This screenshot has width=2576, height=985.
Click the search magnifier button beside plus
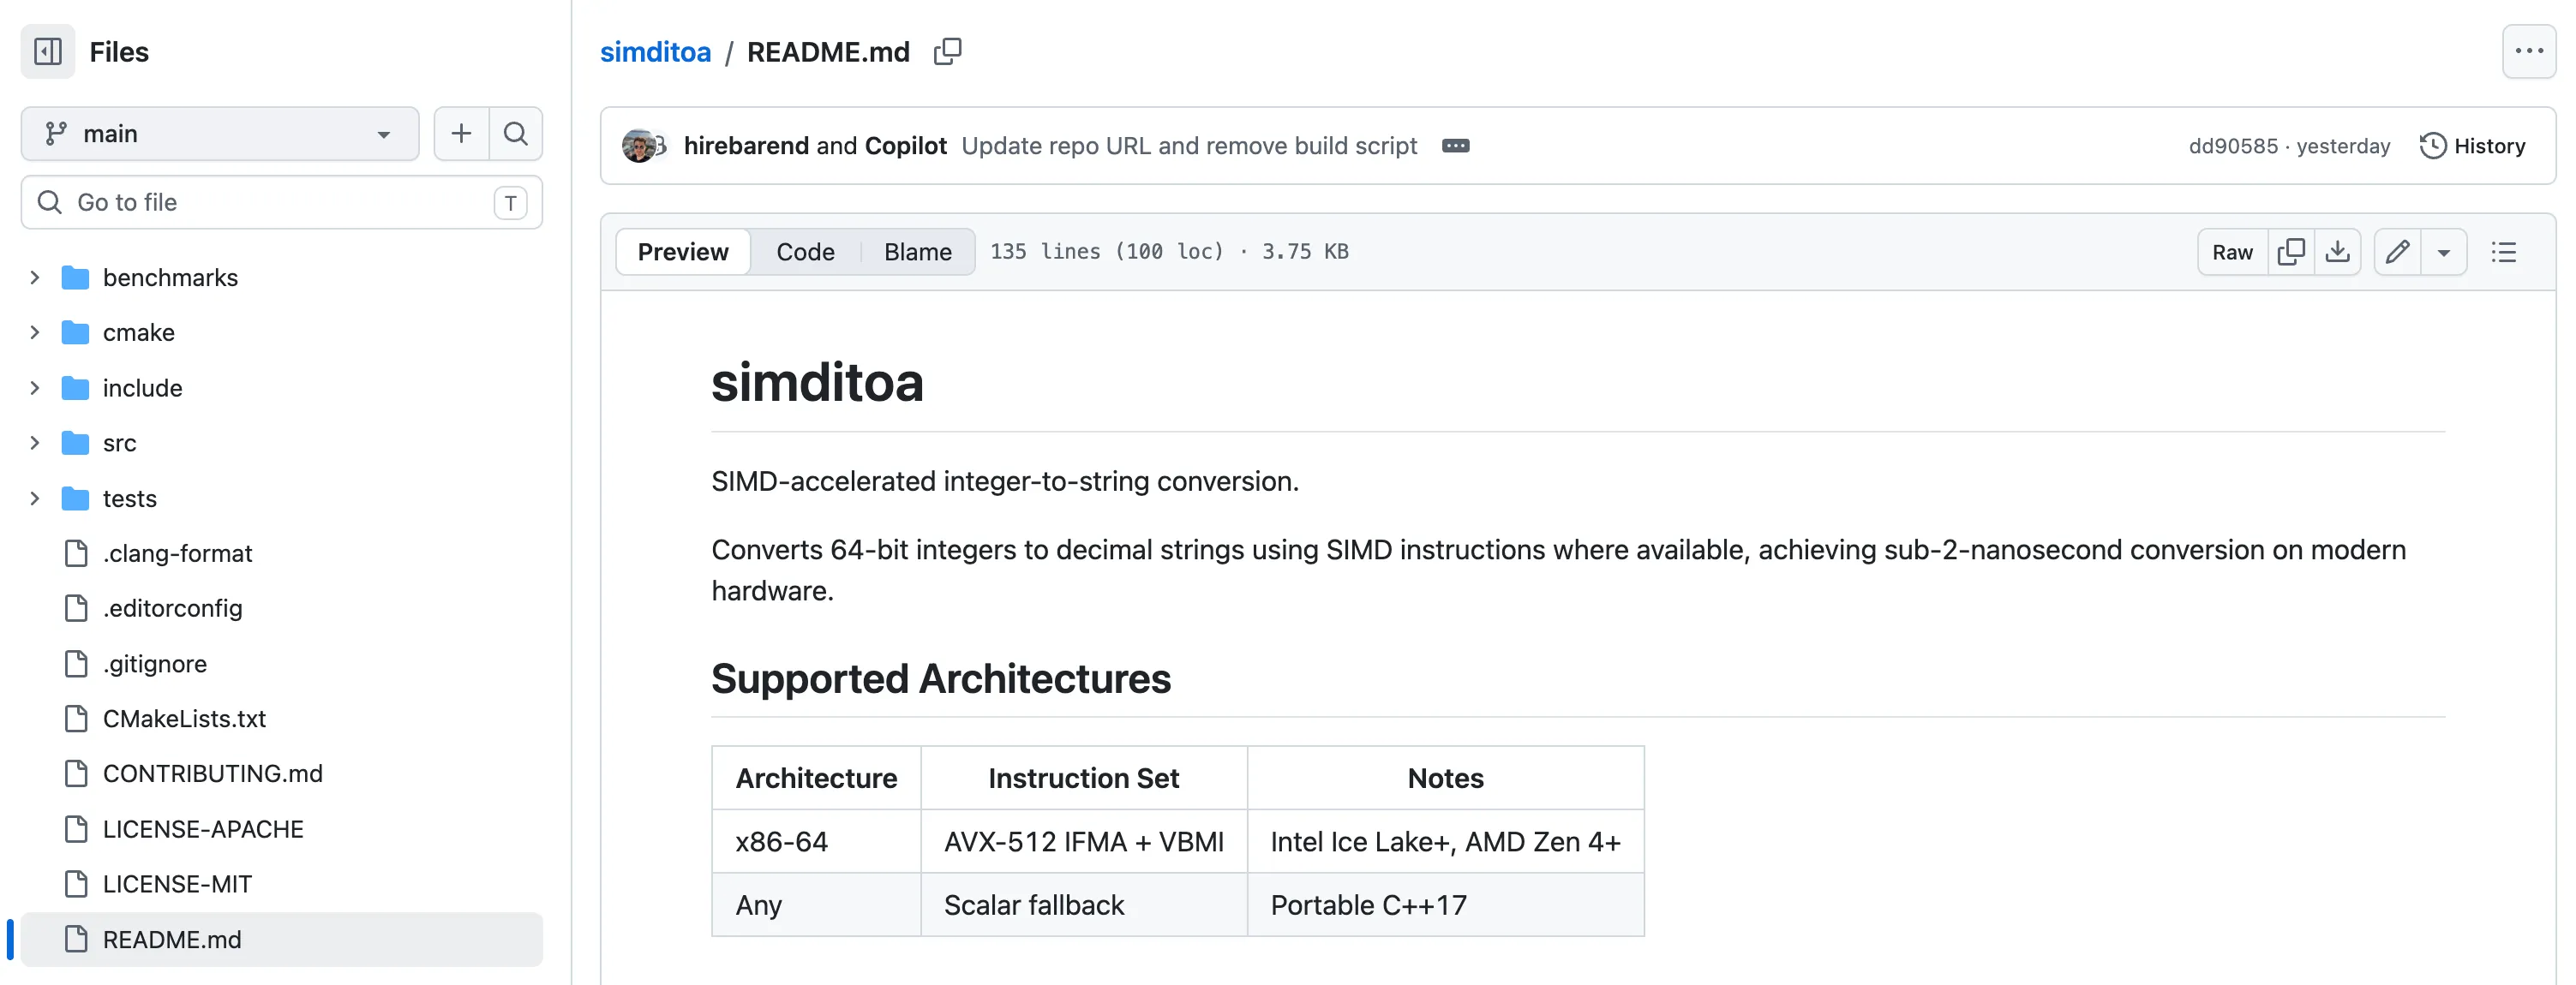click(516, 133)
